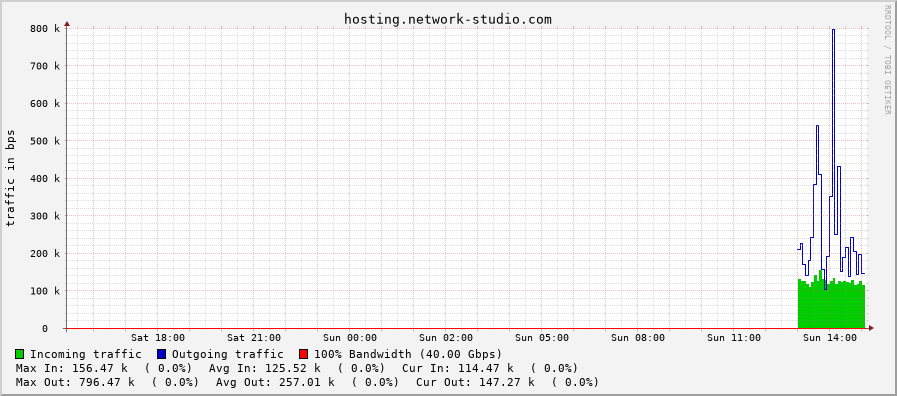Click the tallest blue outgoing traffic spike

(x=834, y=132)
